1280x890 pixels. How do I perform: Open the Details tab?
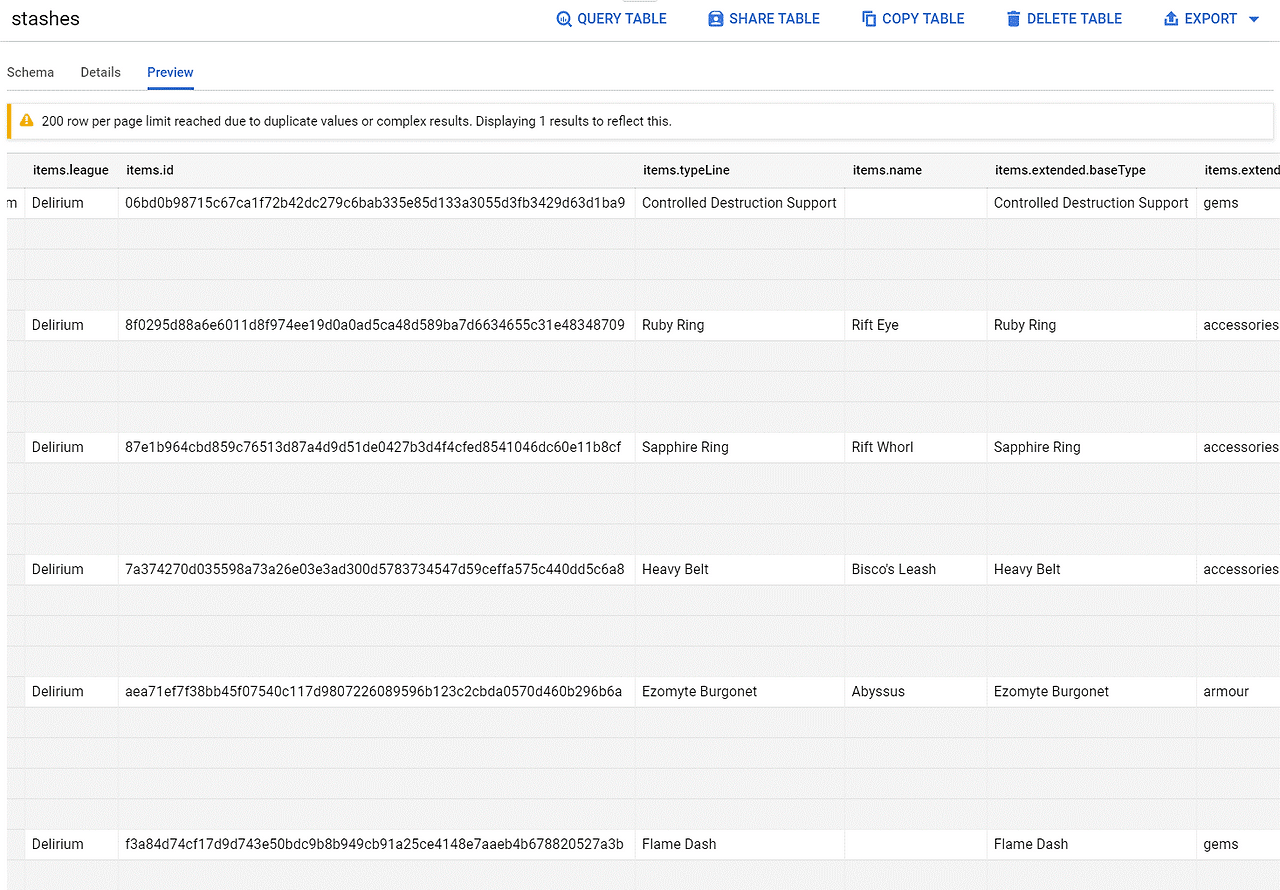(x=101, y=72)
